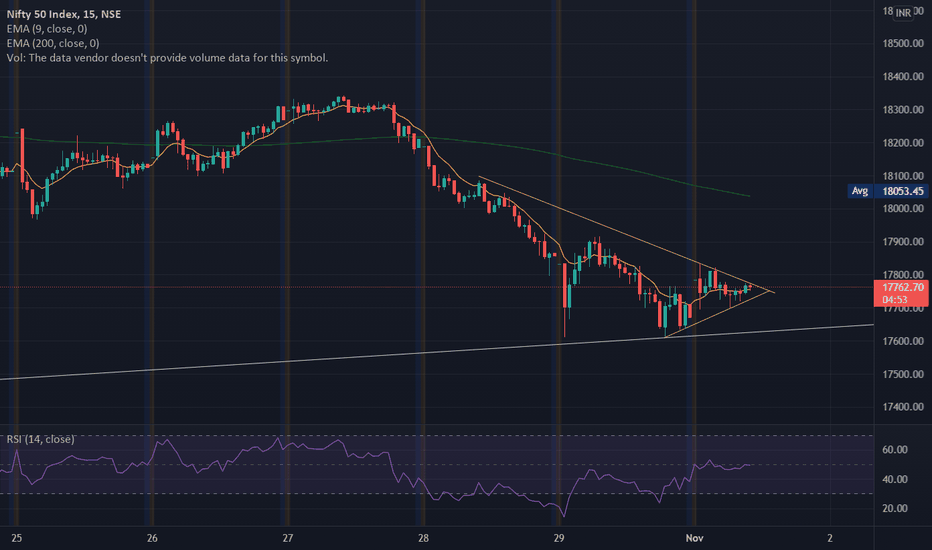Click the 20.00 RSI axis label
Viewport: 932px width, 550px height.
tap(895, 508)
